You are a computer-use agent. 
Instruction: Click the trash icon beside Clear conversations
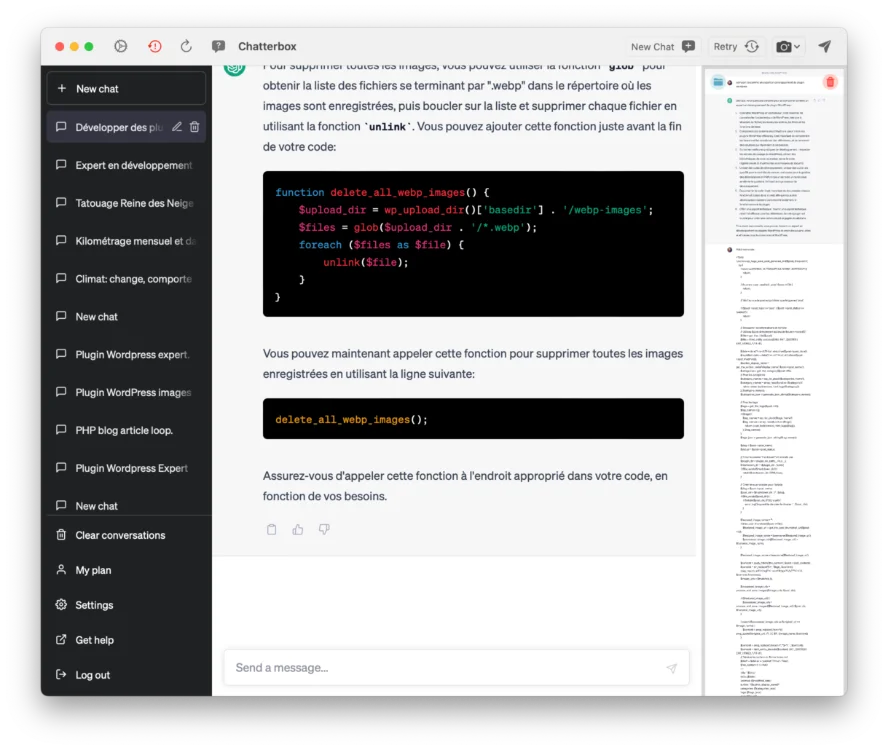(61, 535)
